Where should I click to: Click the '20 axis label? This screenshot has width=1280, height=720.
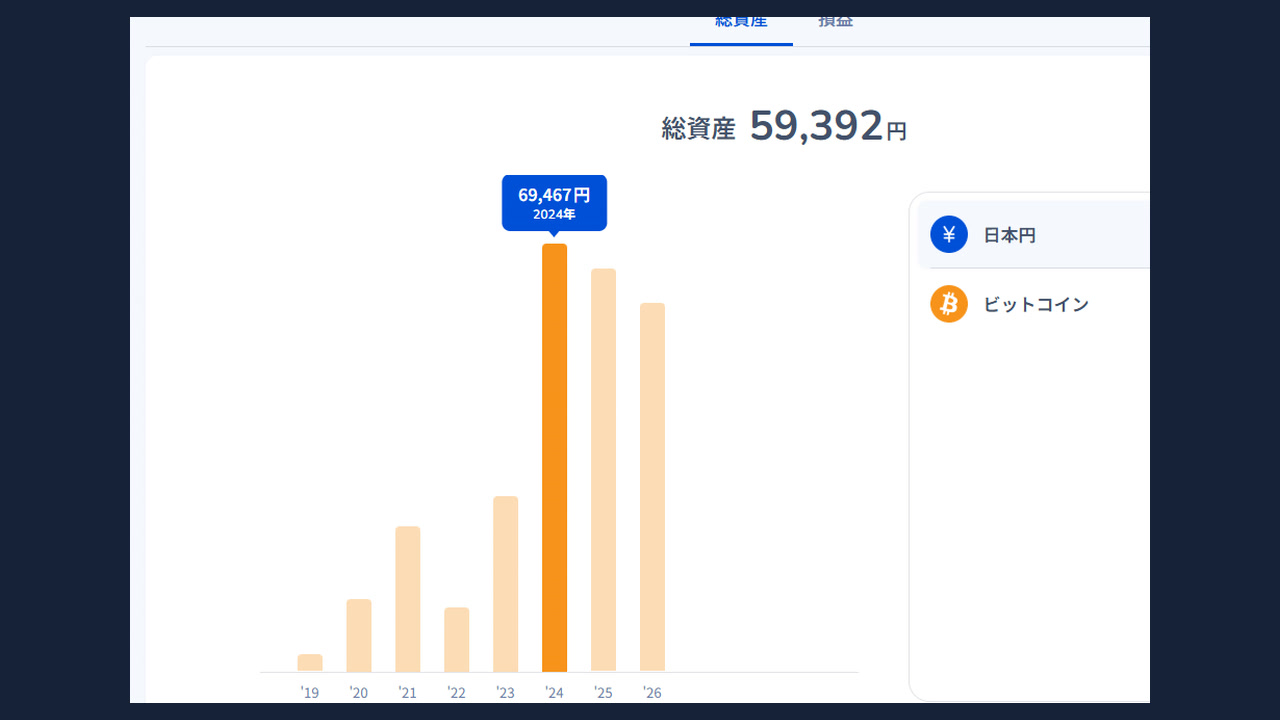point(358,692)
